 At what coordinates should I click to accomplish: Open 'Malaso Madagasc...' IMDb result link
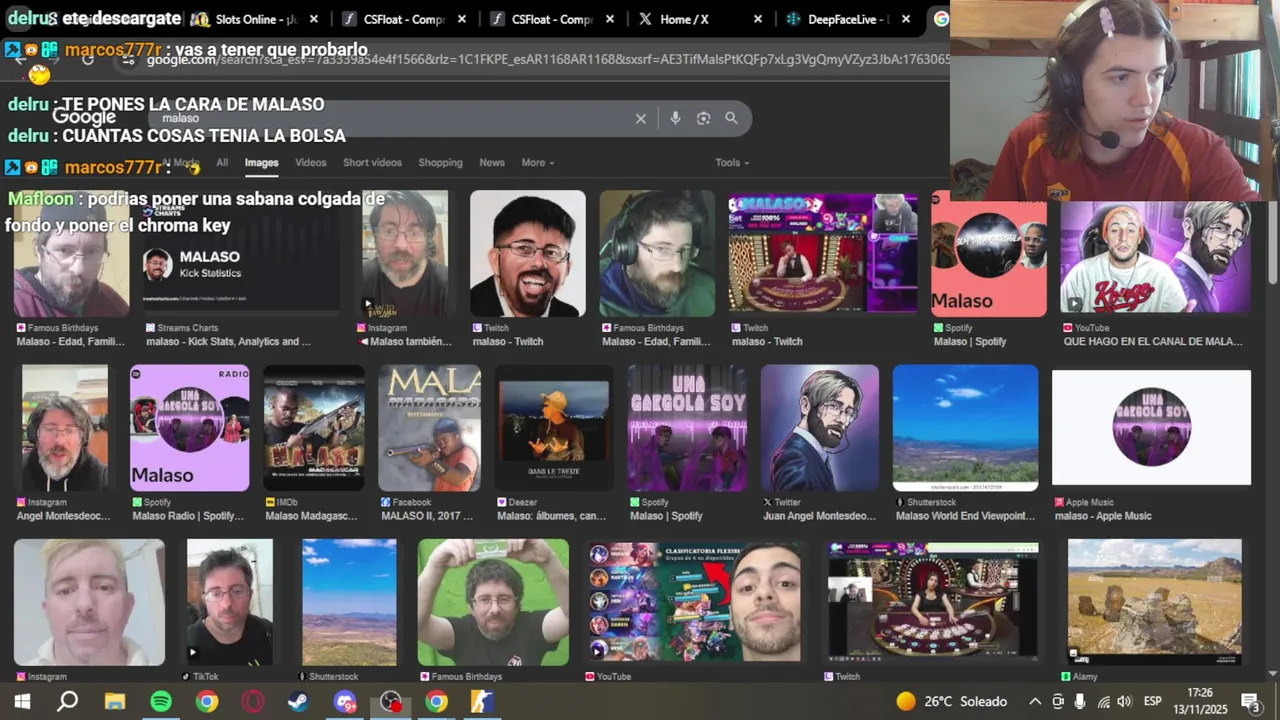coord(311,517)
